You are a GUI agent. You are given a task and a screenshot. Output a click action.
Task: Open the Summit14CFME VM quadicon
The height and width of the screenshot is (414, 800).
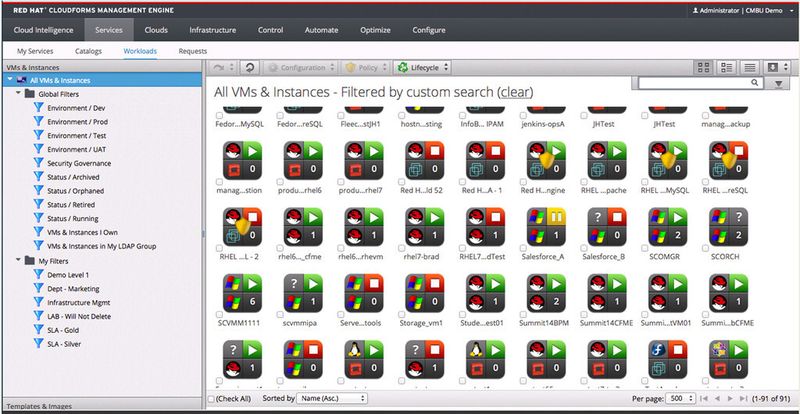coord(607,293)
